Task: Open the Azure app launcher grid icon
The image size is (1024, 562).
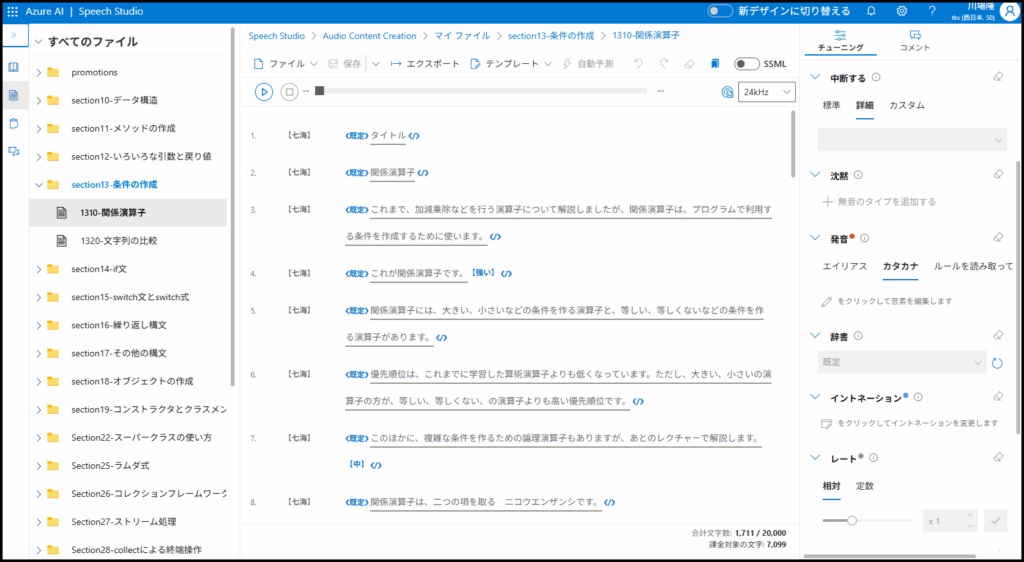Action: (13, 11)
